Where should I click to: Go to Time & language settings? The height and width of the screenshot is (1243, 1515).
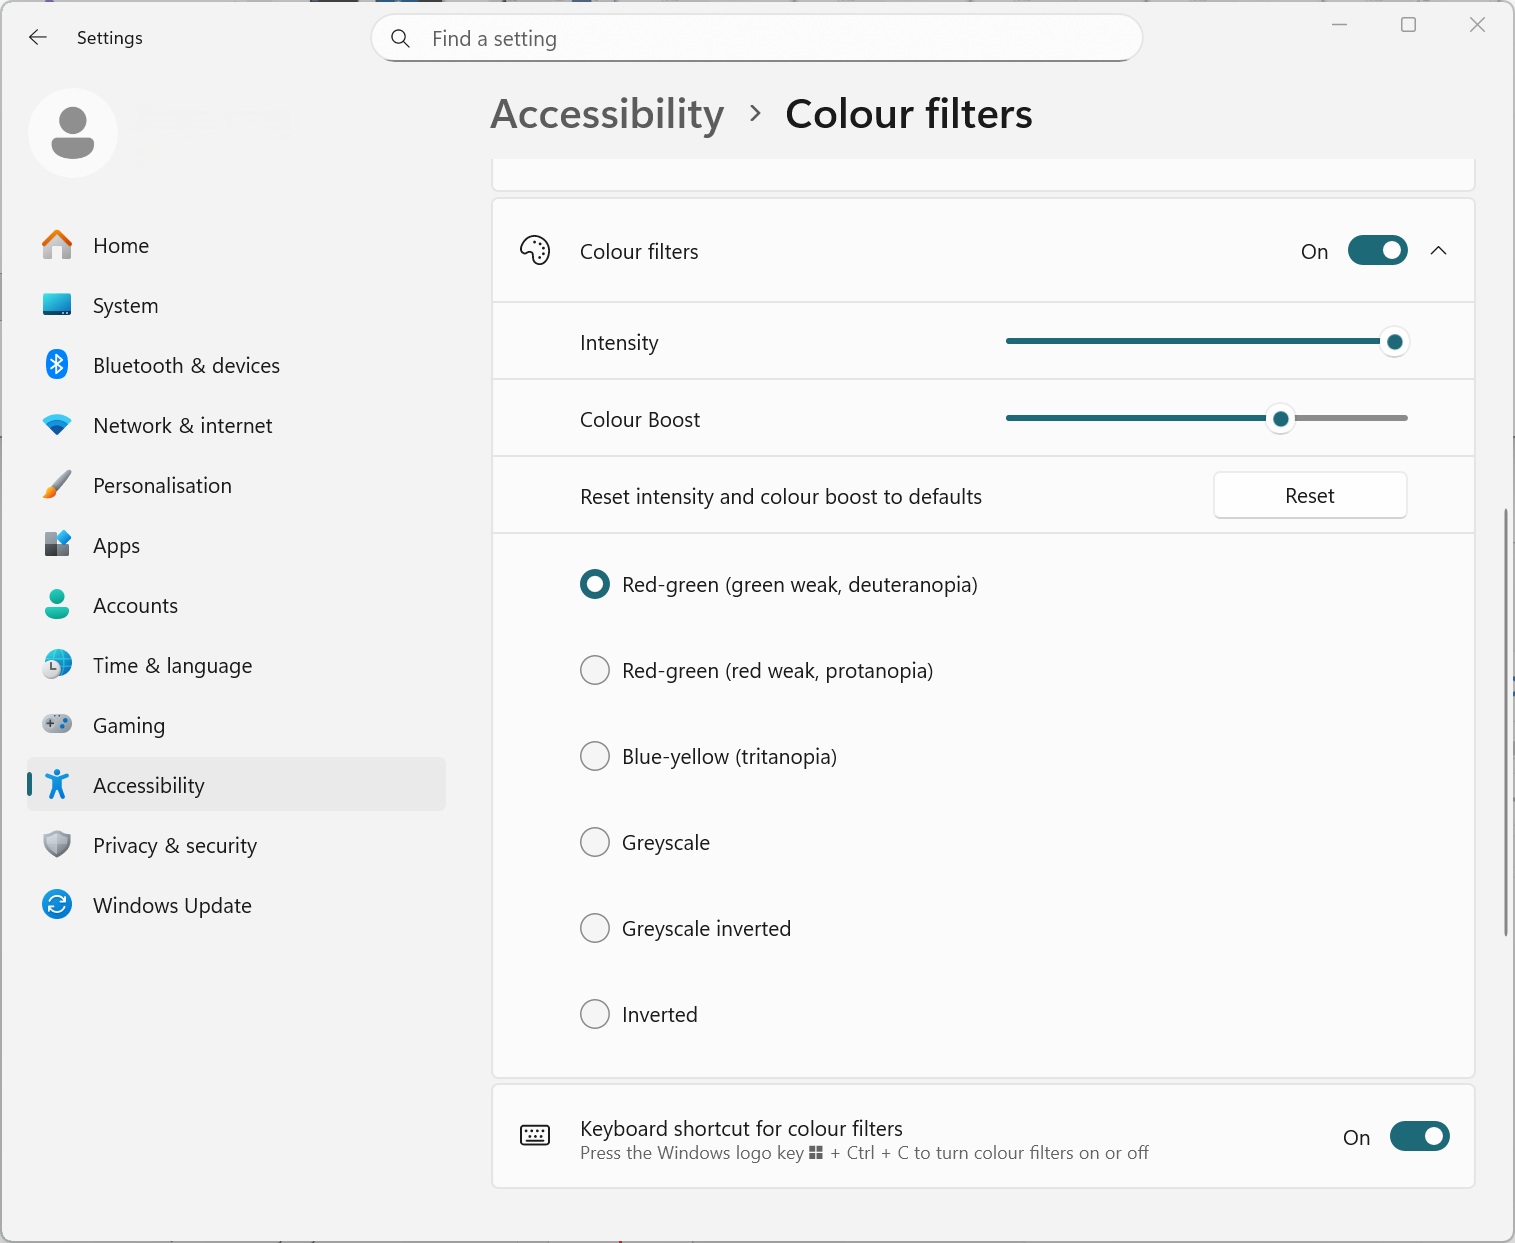point(172,666)
